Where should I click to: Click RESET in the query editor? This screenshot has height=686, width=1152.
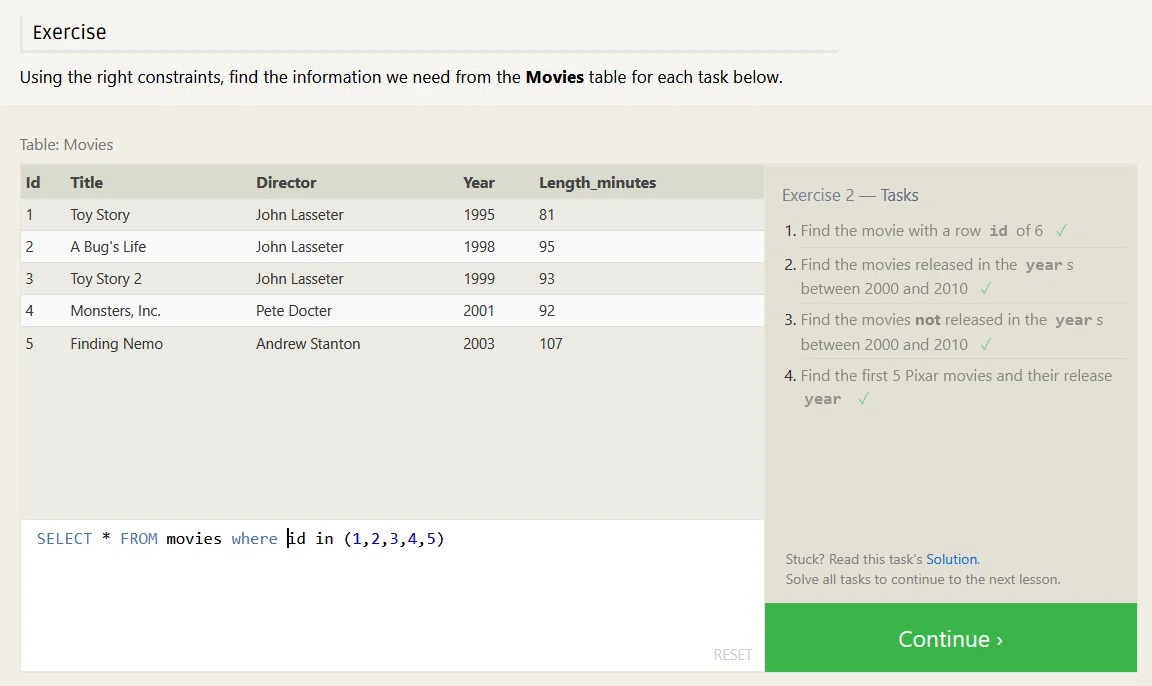pyautogui.click(x=732, y=654)
